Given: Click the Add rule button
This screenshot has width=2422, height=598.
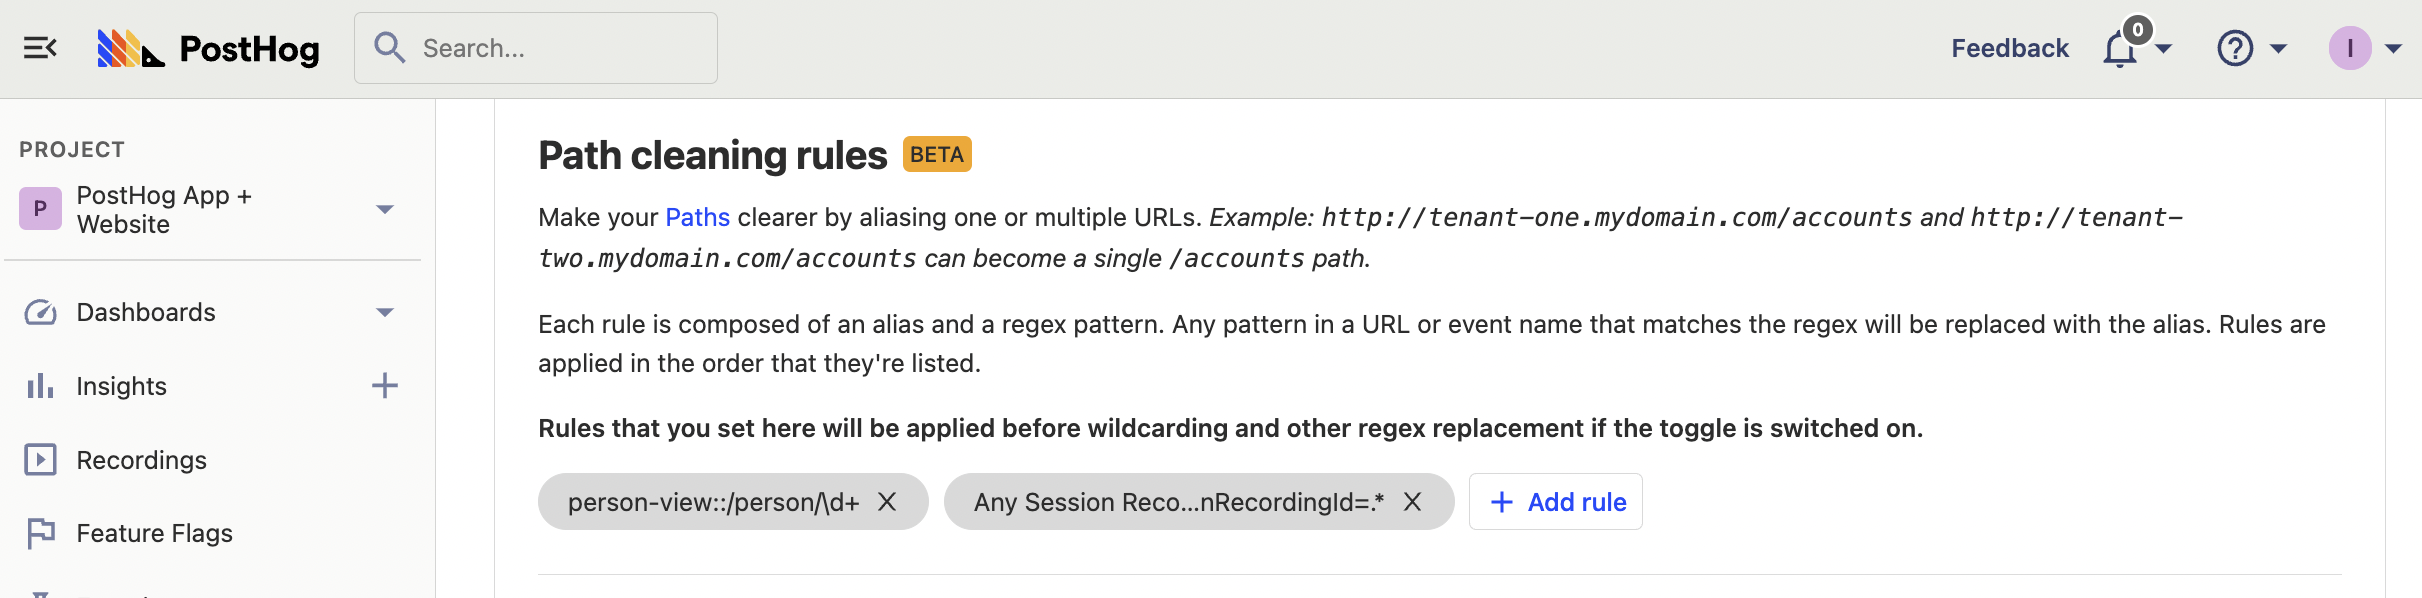Looking at the screenshot, I should pos(1556,502).
